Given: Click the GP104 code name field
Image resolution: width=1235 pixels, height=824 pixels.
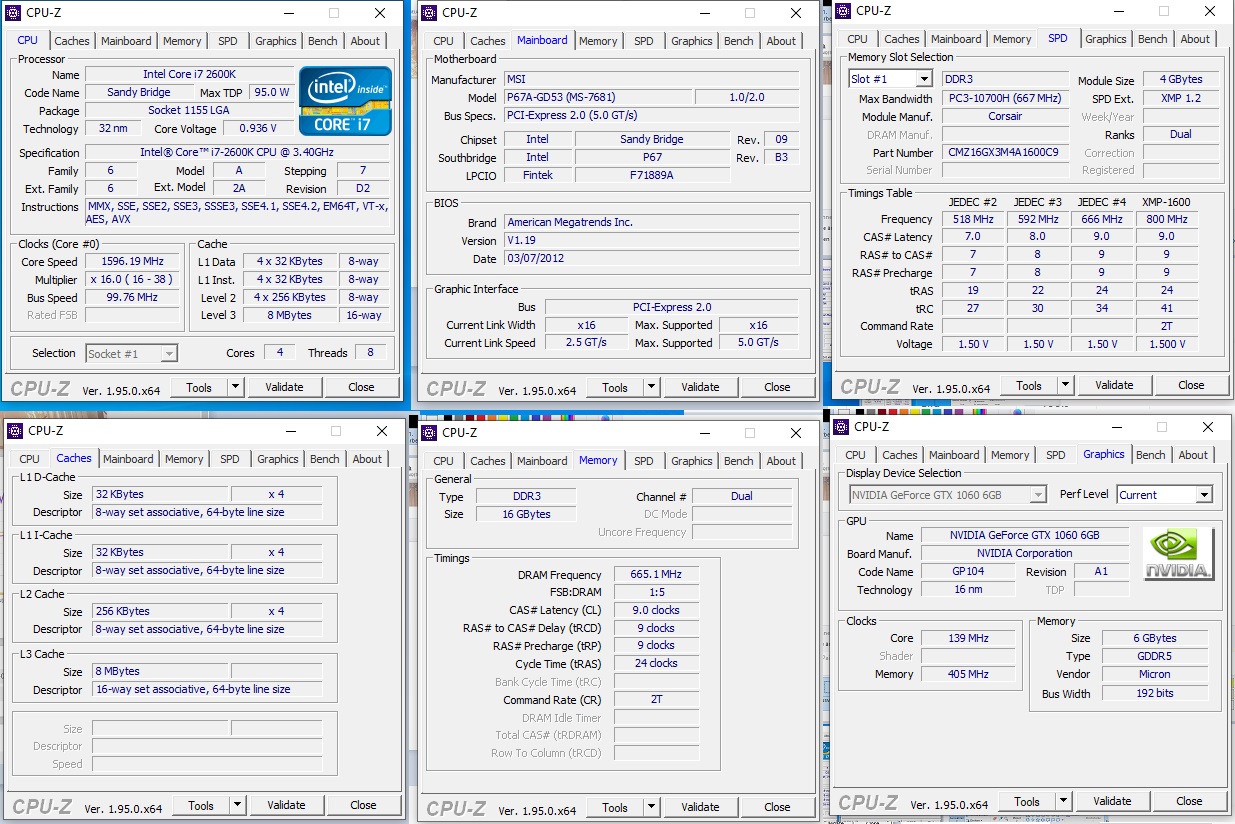Looking at the screenshot, I should tap(966, 572).
